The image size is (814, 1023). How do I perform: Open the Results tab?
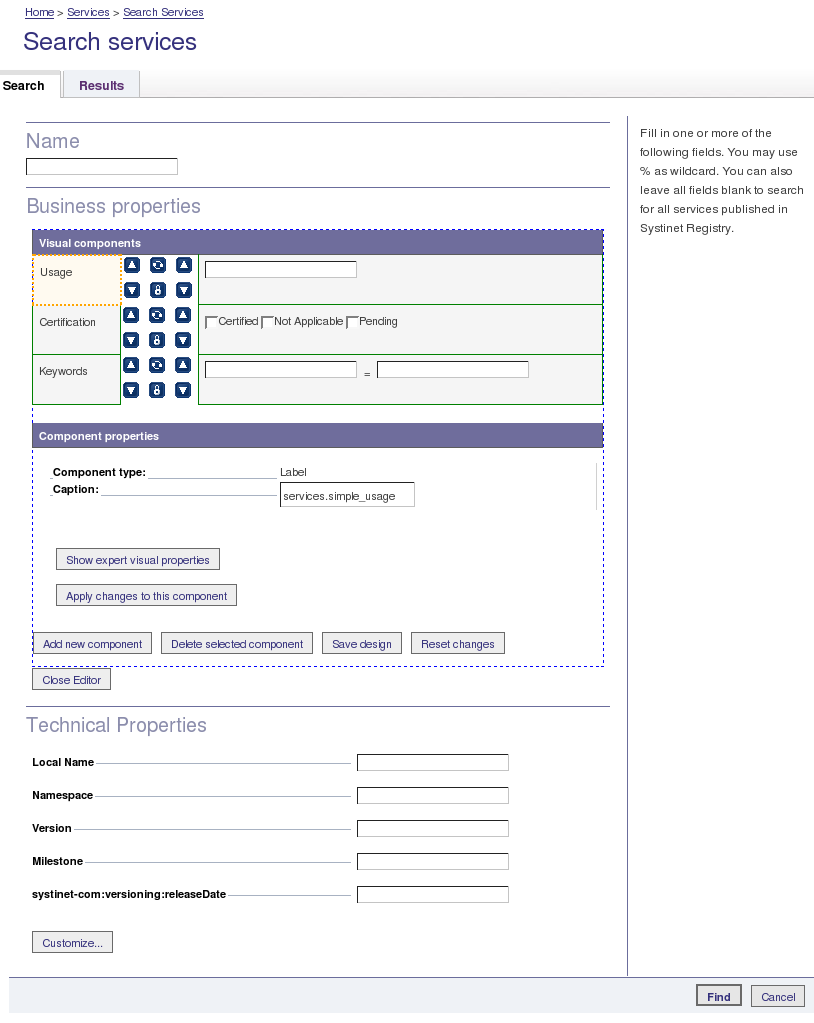[x=102, y=85]
